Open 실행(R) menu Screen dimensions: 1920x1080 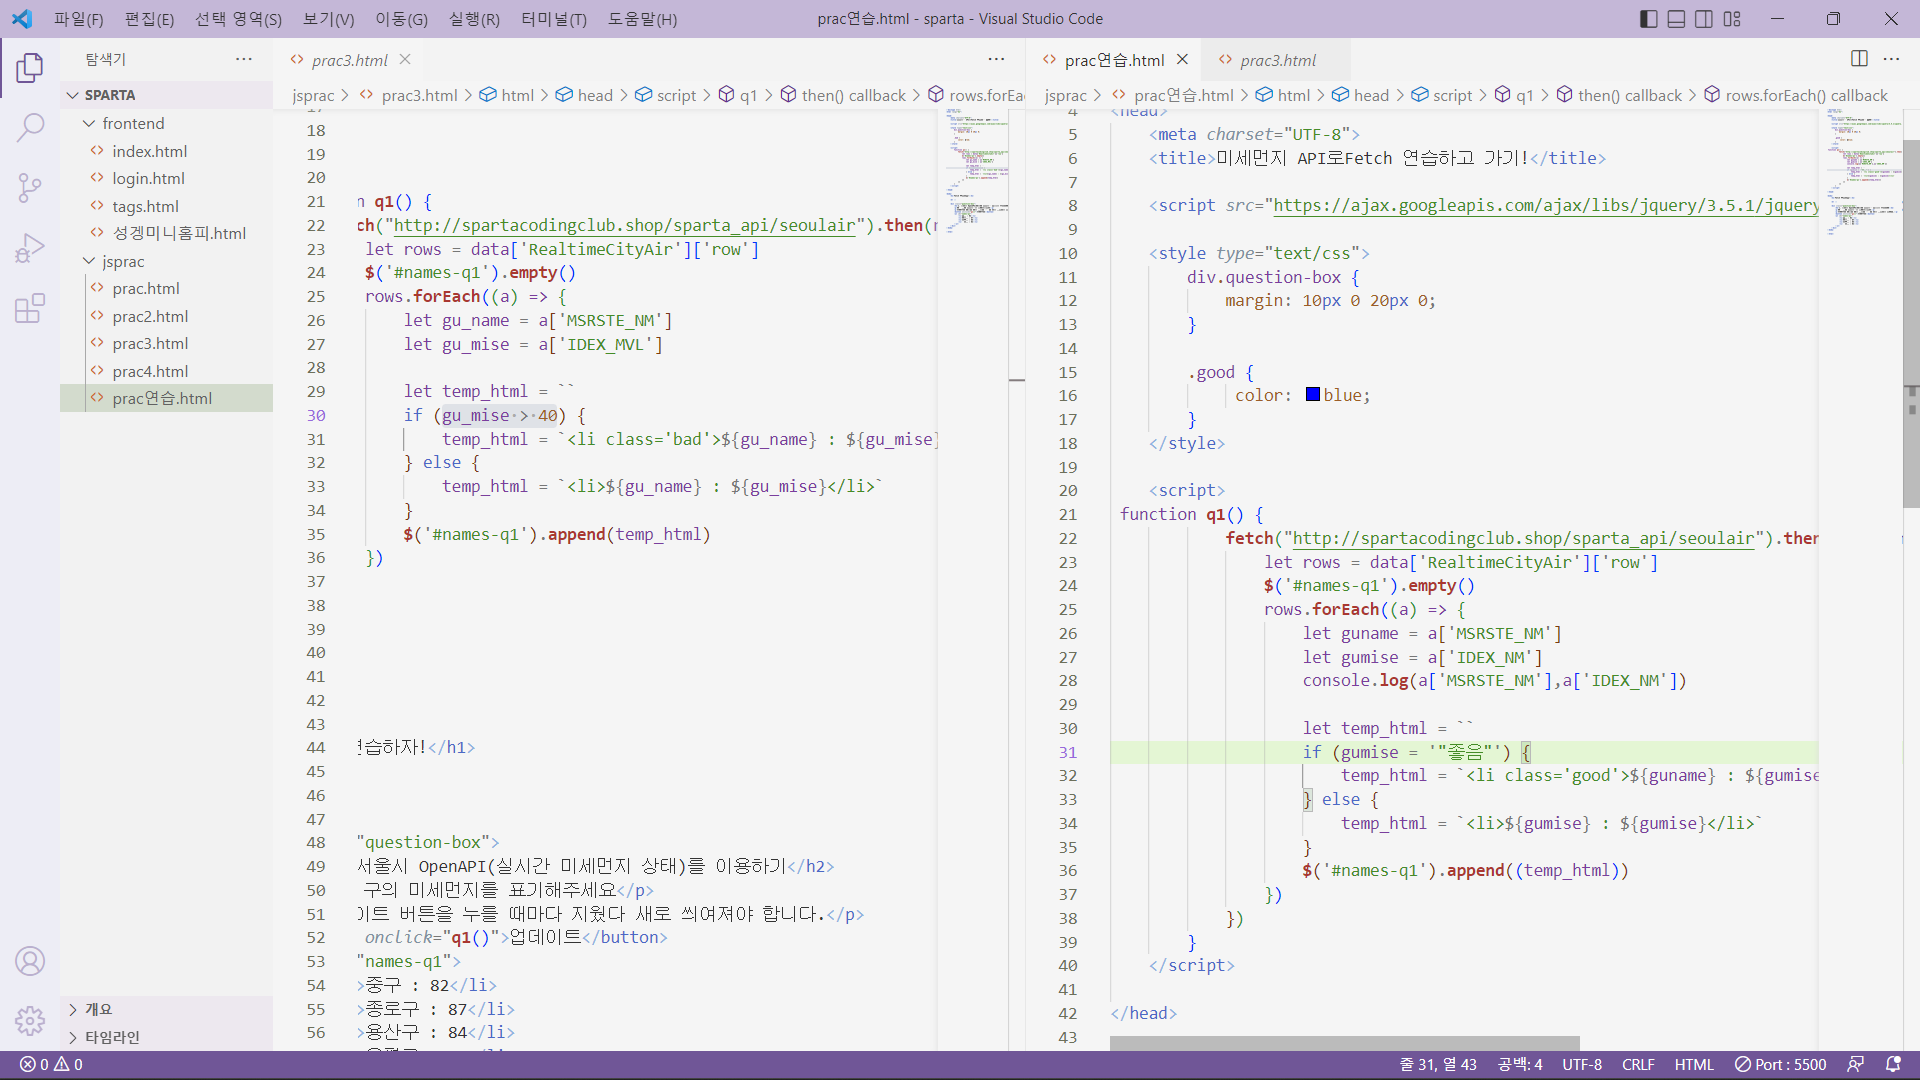point(474,19)
